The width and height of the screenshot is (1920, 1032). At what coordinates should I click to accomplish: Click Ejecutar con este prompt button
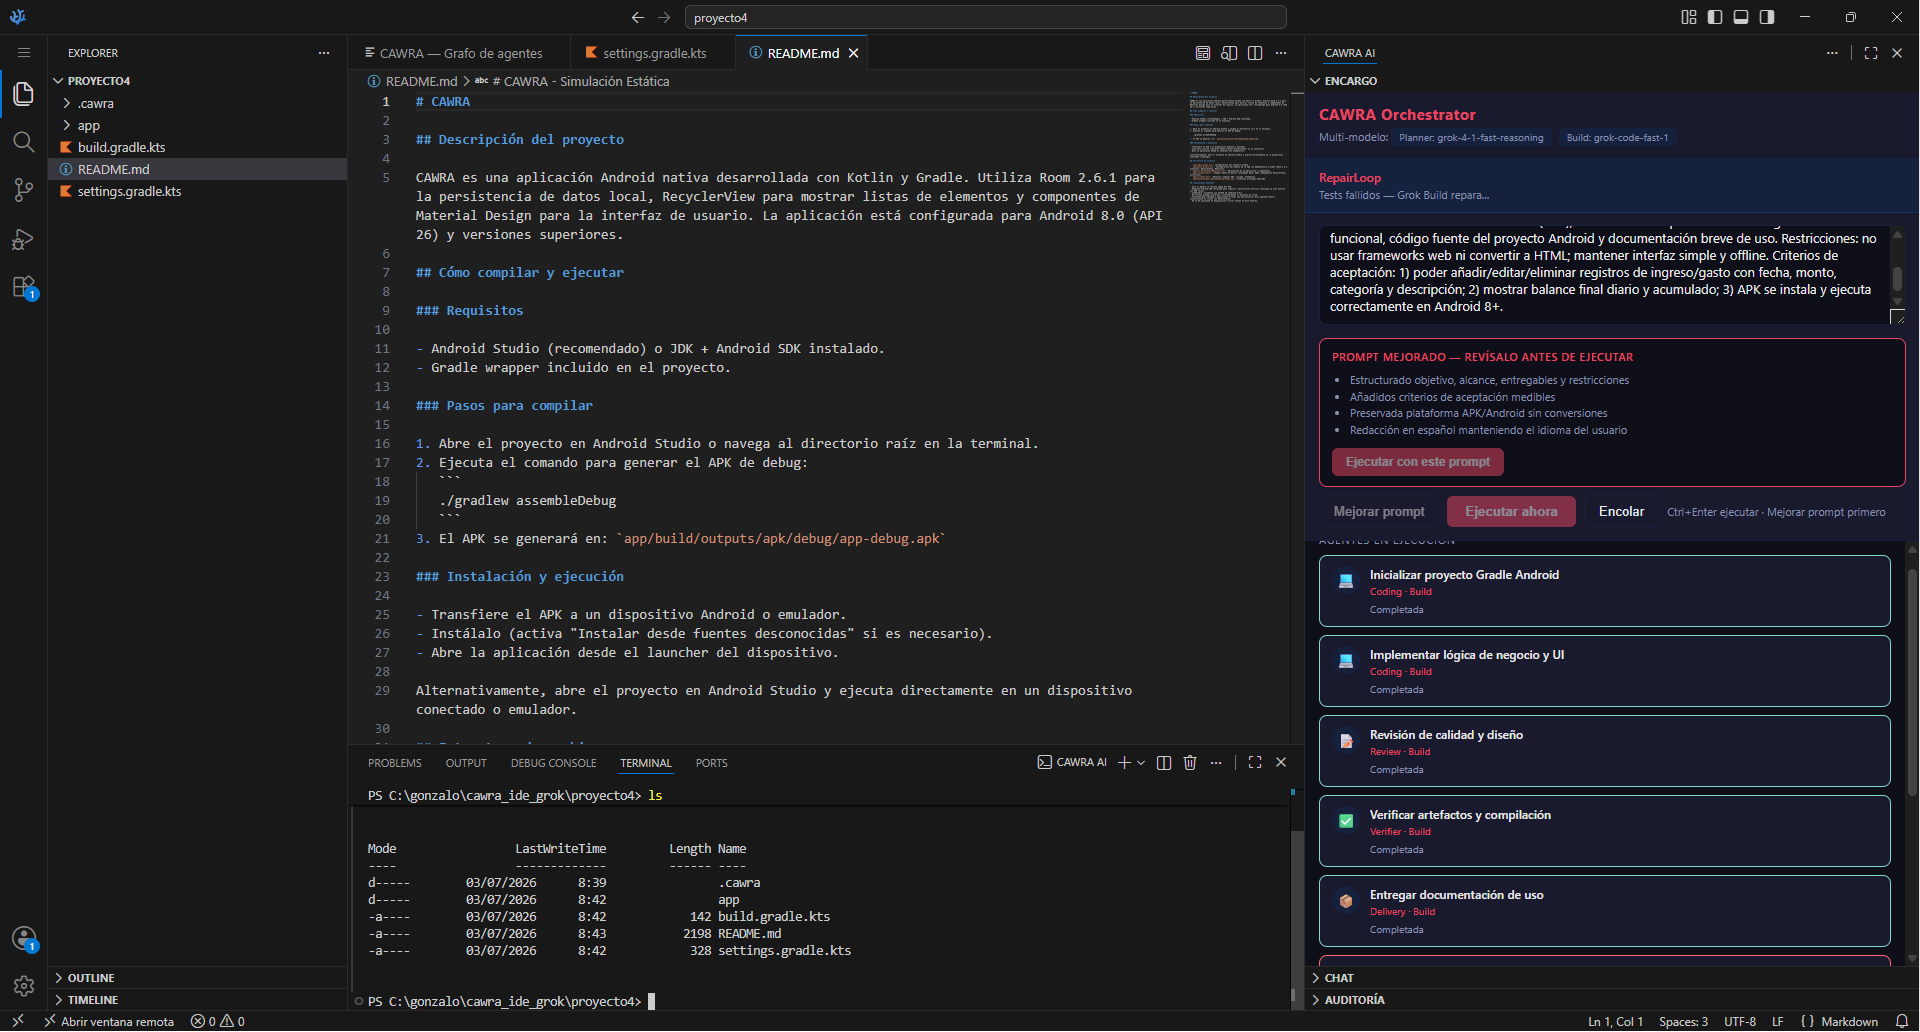tap(1417, 462)
